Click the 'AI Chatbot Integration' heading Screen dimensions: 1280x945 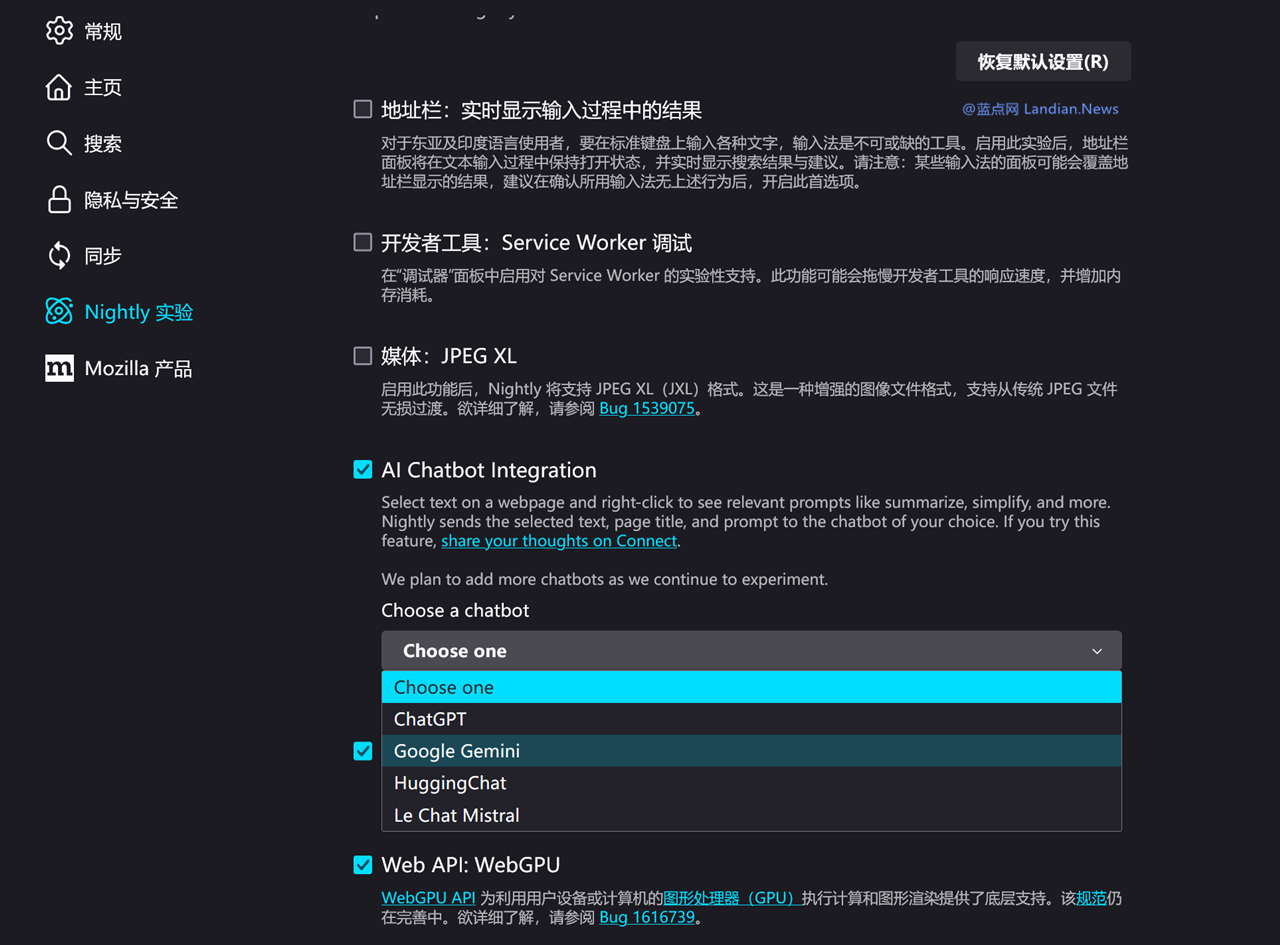(489, 470)
